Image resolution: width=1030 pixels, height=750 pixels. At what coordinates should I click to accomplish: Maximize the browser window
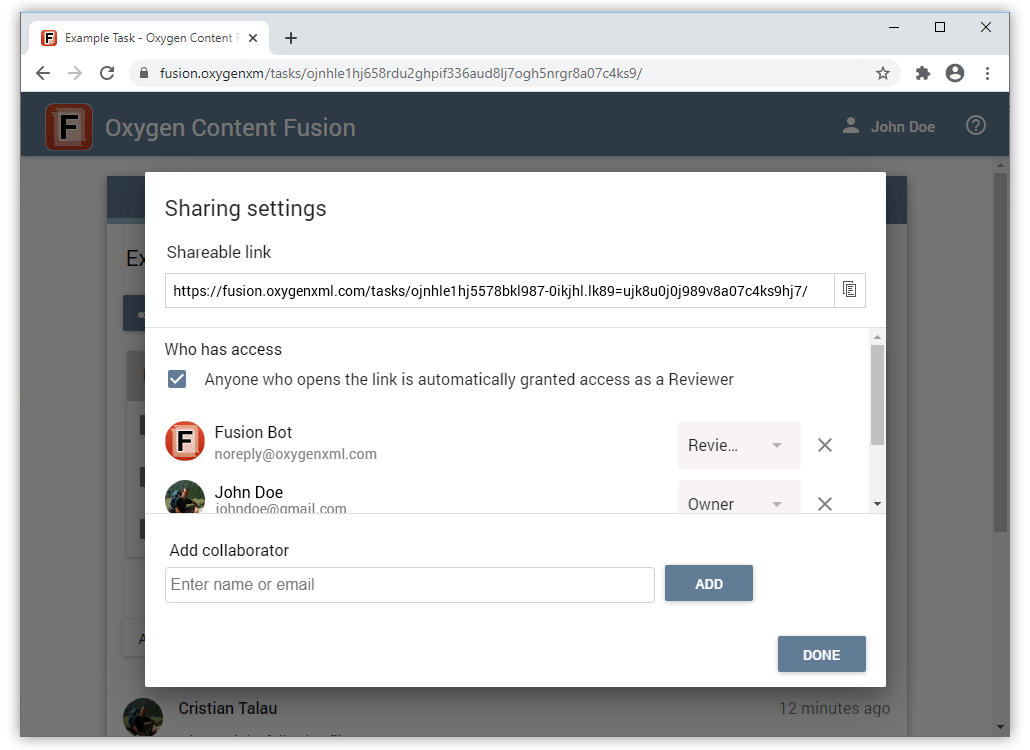click(x=940, y=27)
